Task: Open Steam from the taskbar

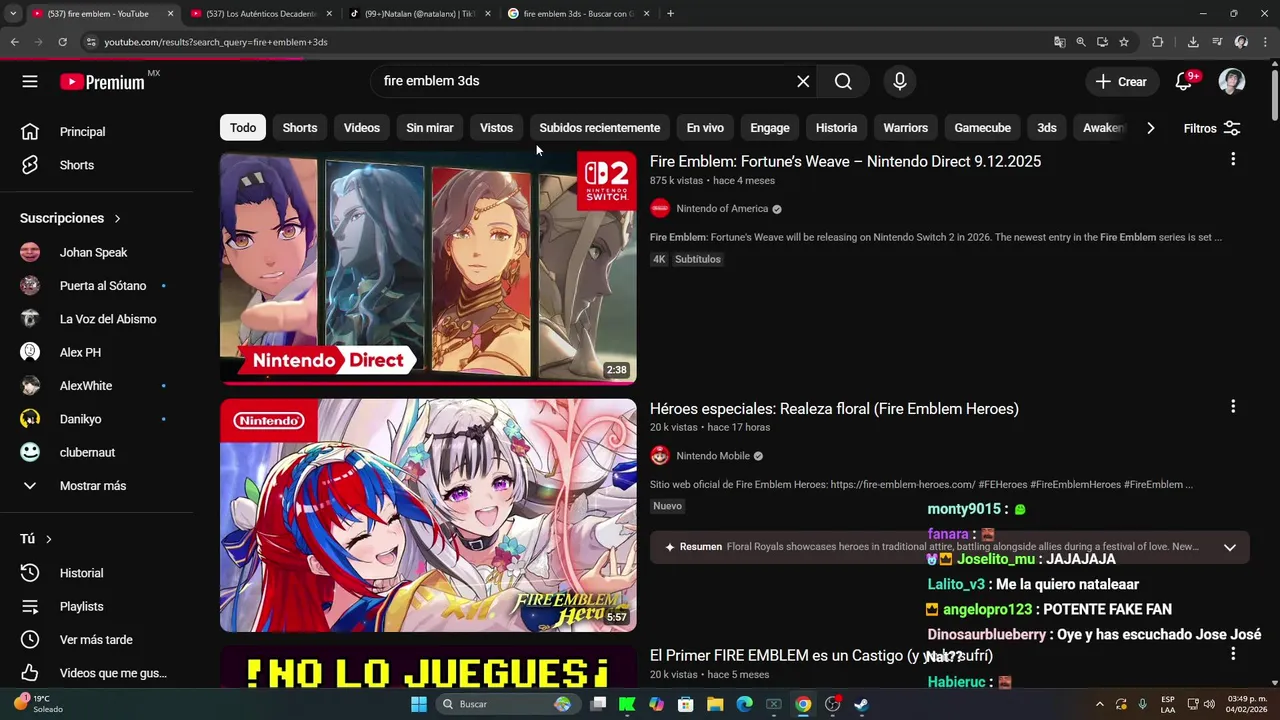Action: click(861, 704)
